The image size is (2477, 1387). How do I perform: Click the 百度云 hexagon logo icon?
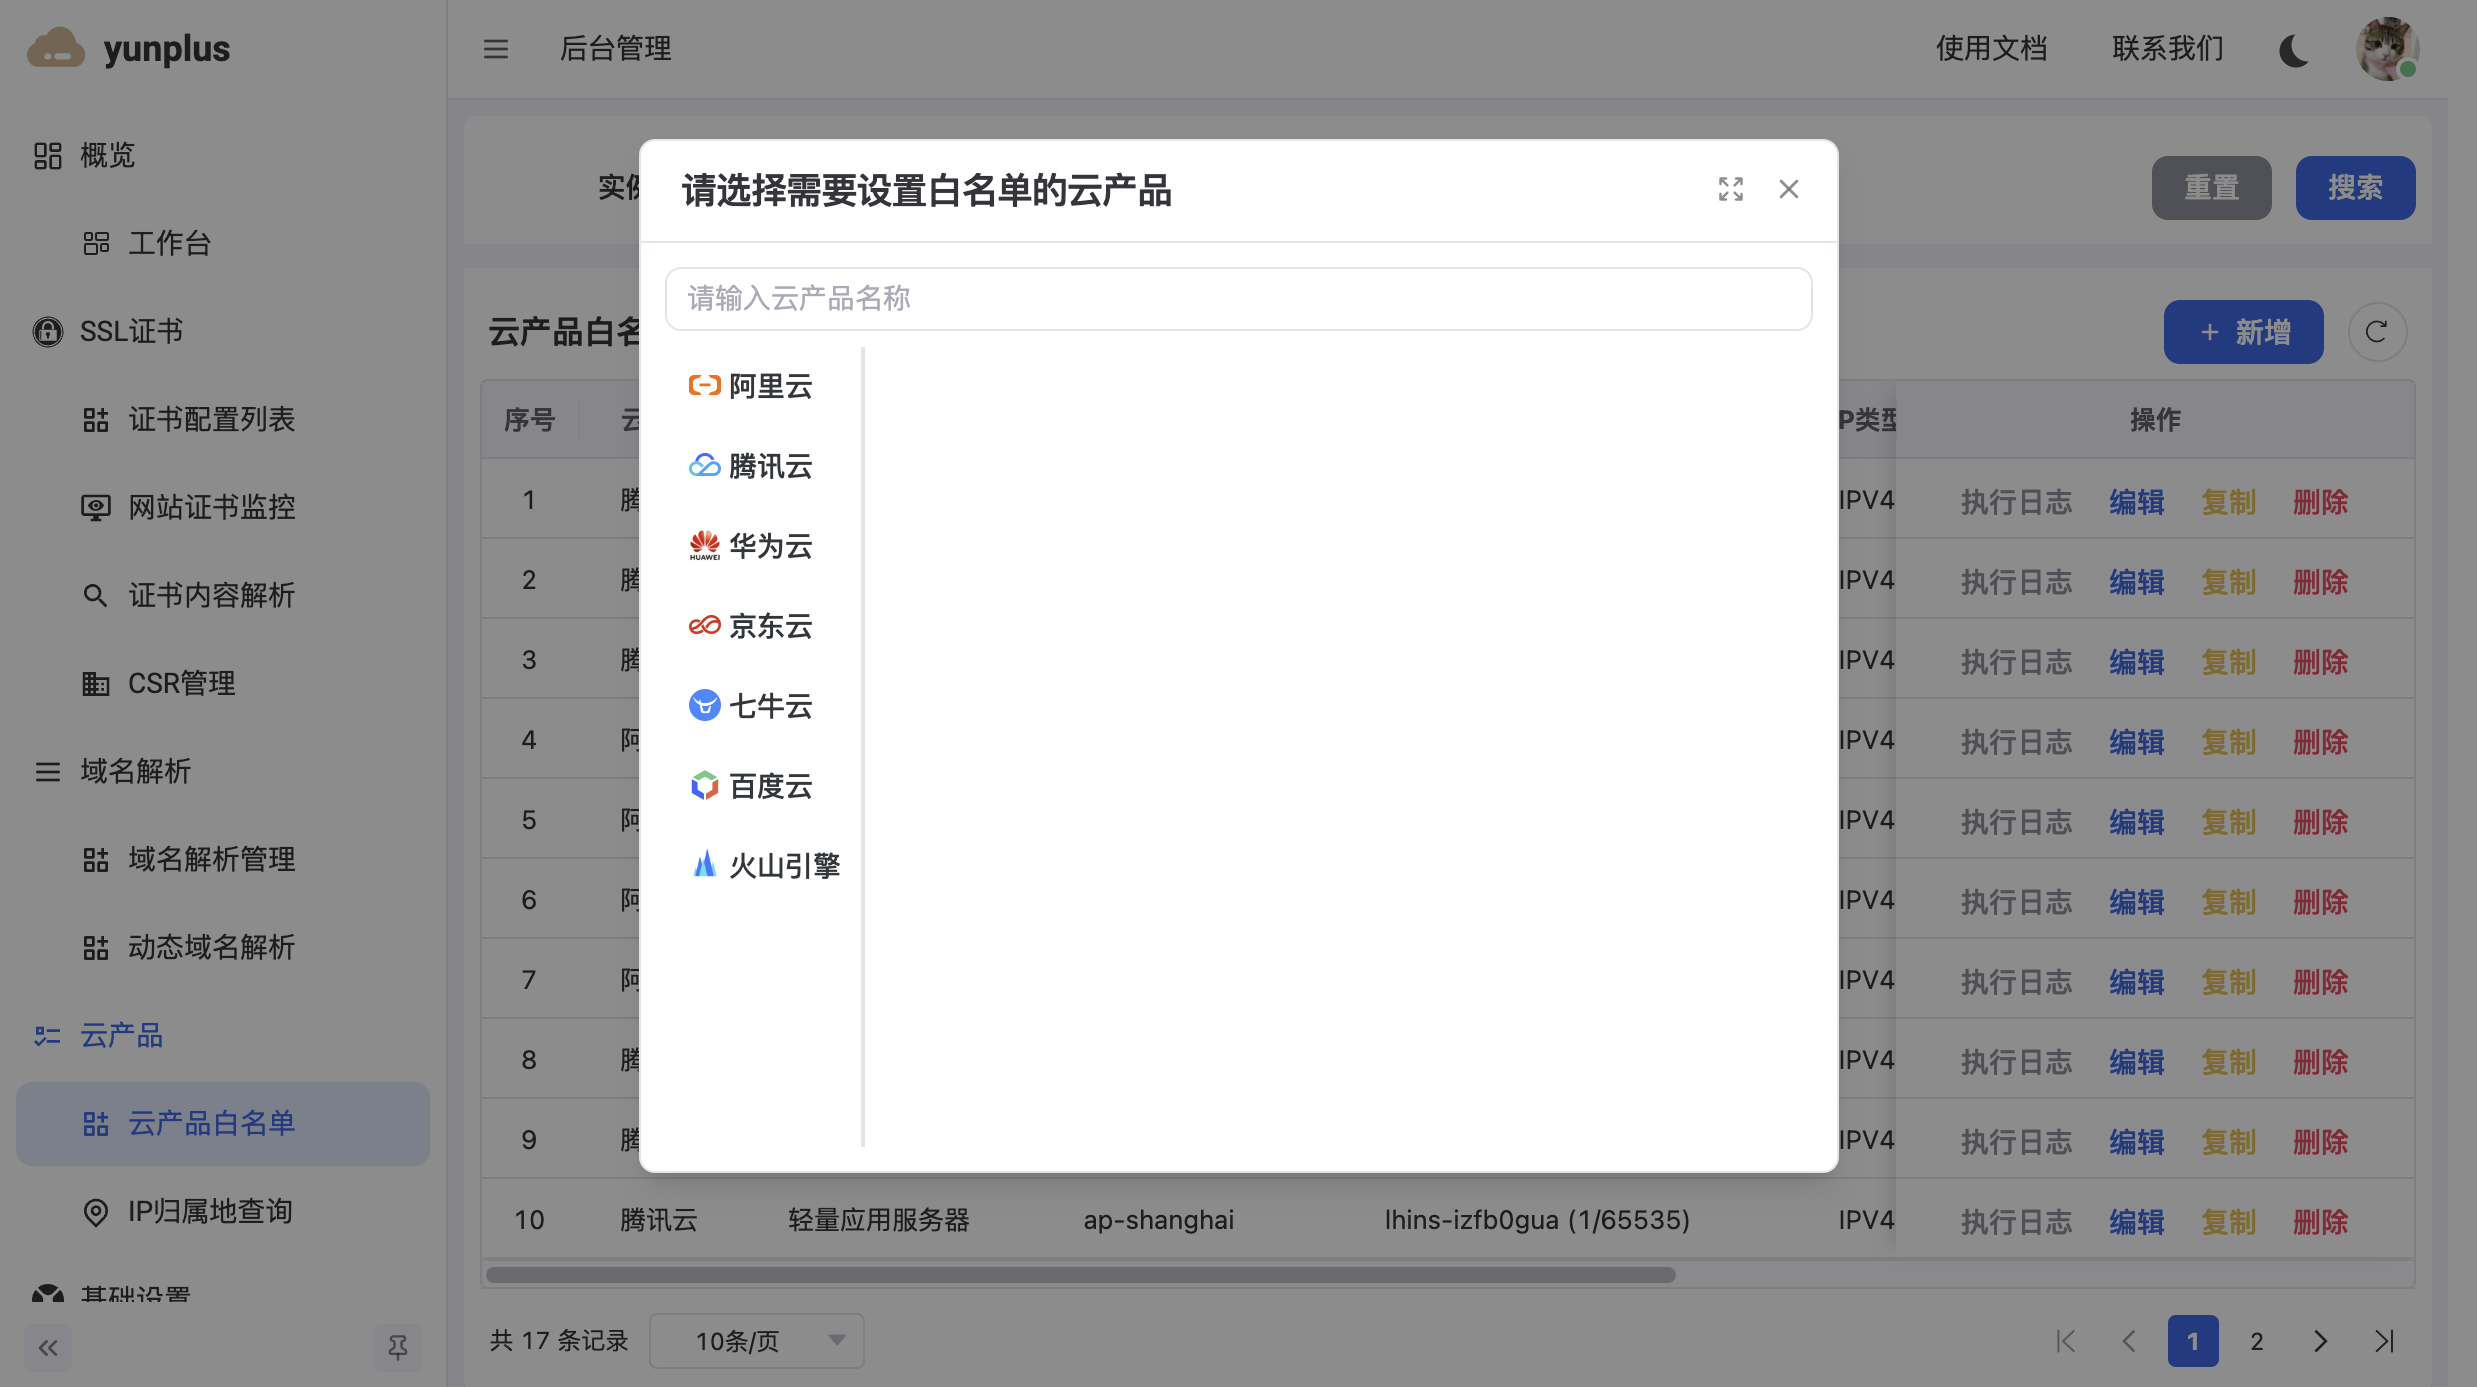click(x=704, y=786)
